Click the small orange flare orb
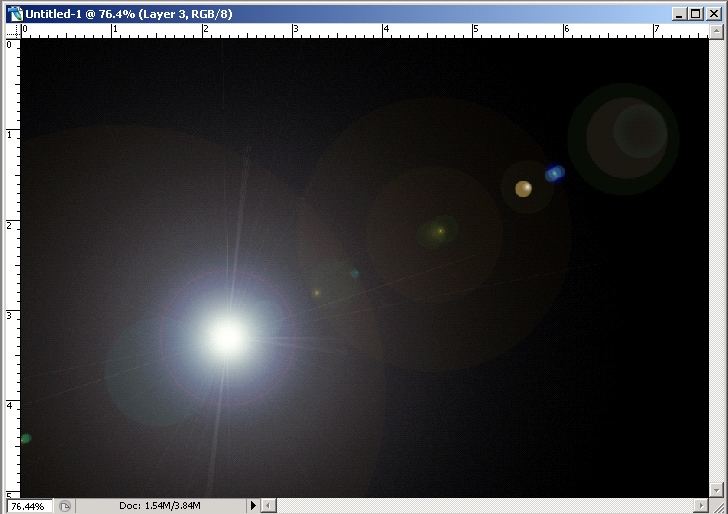This screenshot has width=728, height=514. click(x=523, y=189)
